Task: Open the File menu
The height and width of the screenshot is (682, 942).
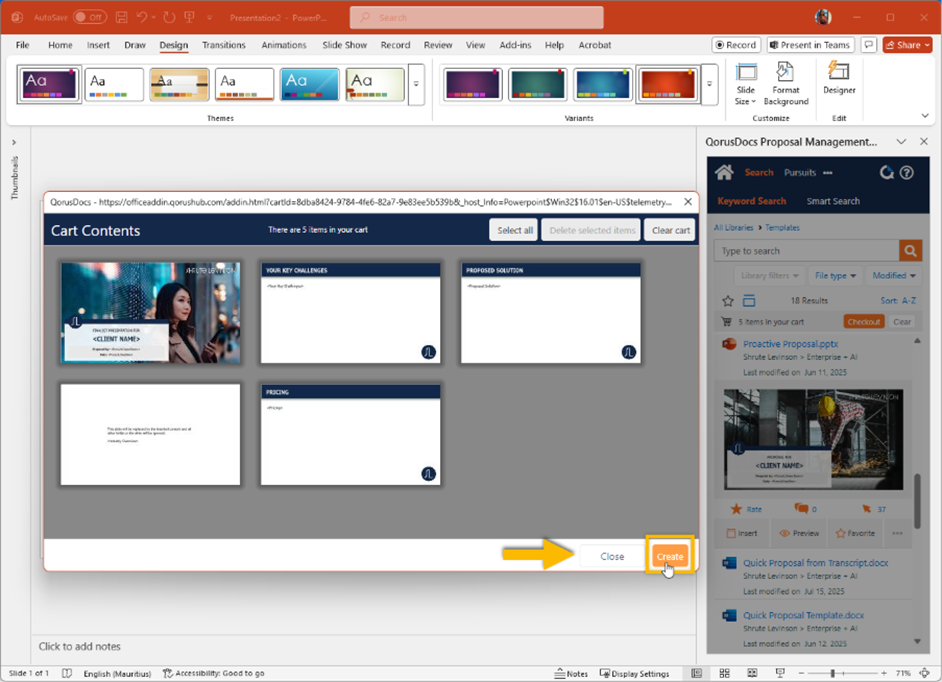Action: [22, 45]
